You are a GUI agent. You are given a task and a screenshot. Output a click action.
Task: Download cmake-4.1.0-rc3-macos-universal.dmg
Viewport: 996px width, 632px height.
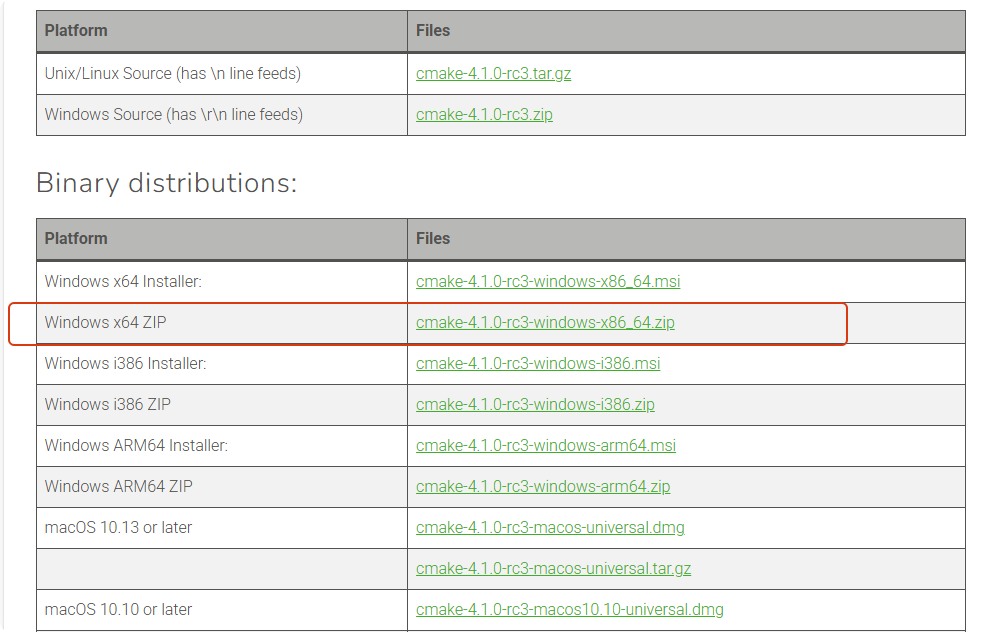(x=550, y=528)
